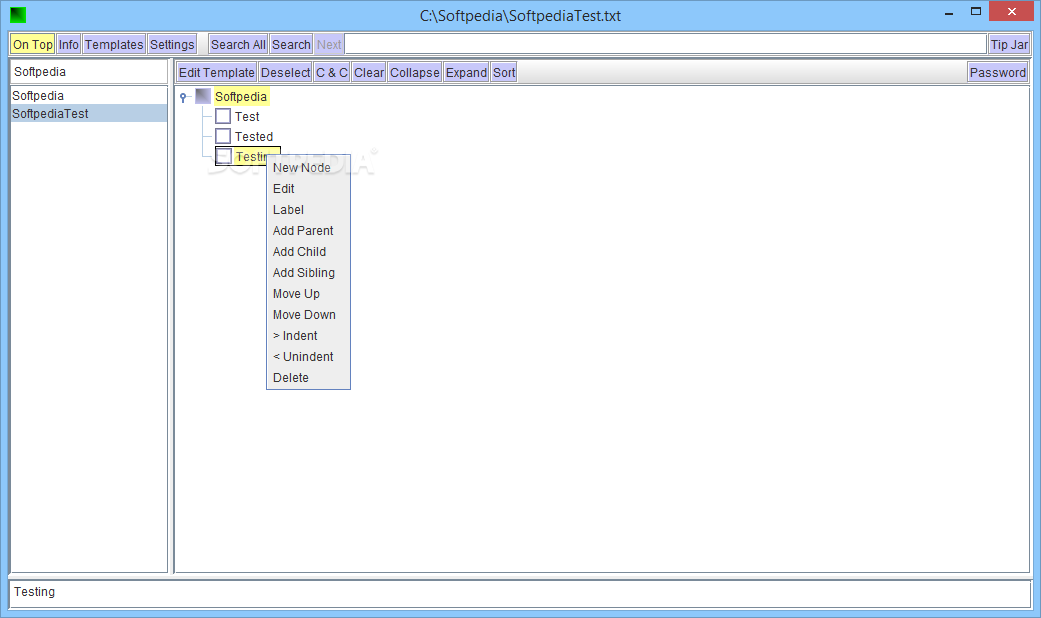
Task: Select Unindent in the context menu
Action: click(308, 356)
